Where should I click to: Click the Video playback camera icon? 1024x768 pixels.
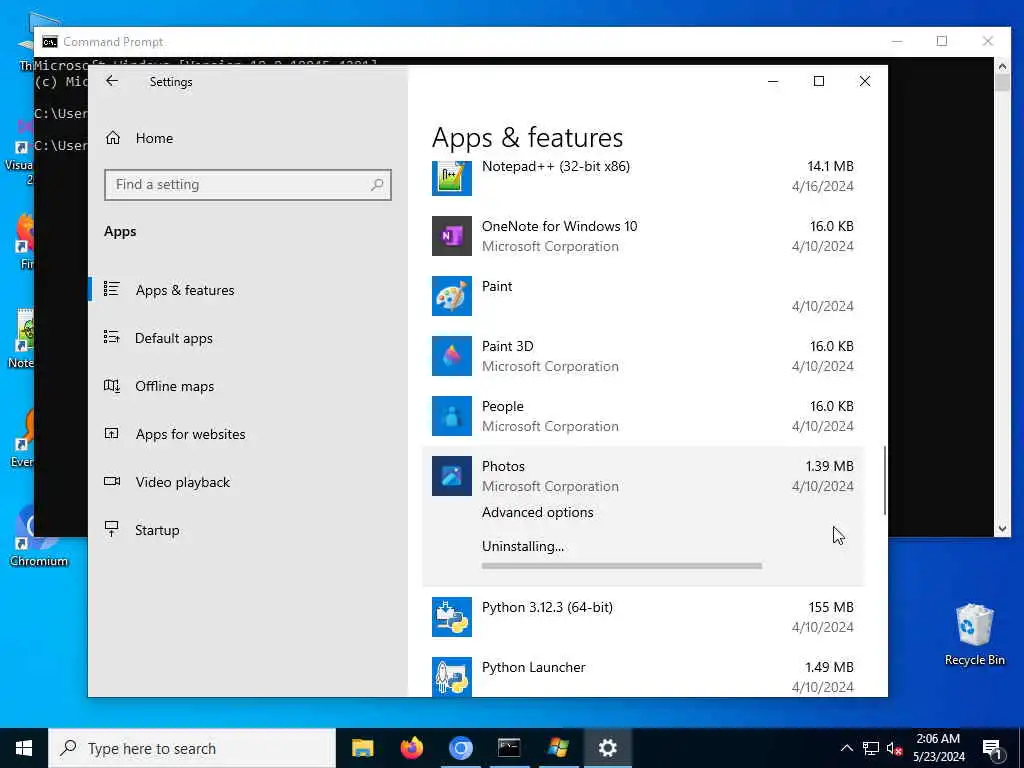(112, 481)
